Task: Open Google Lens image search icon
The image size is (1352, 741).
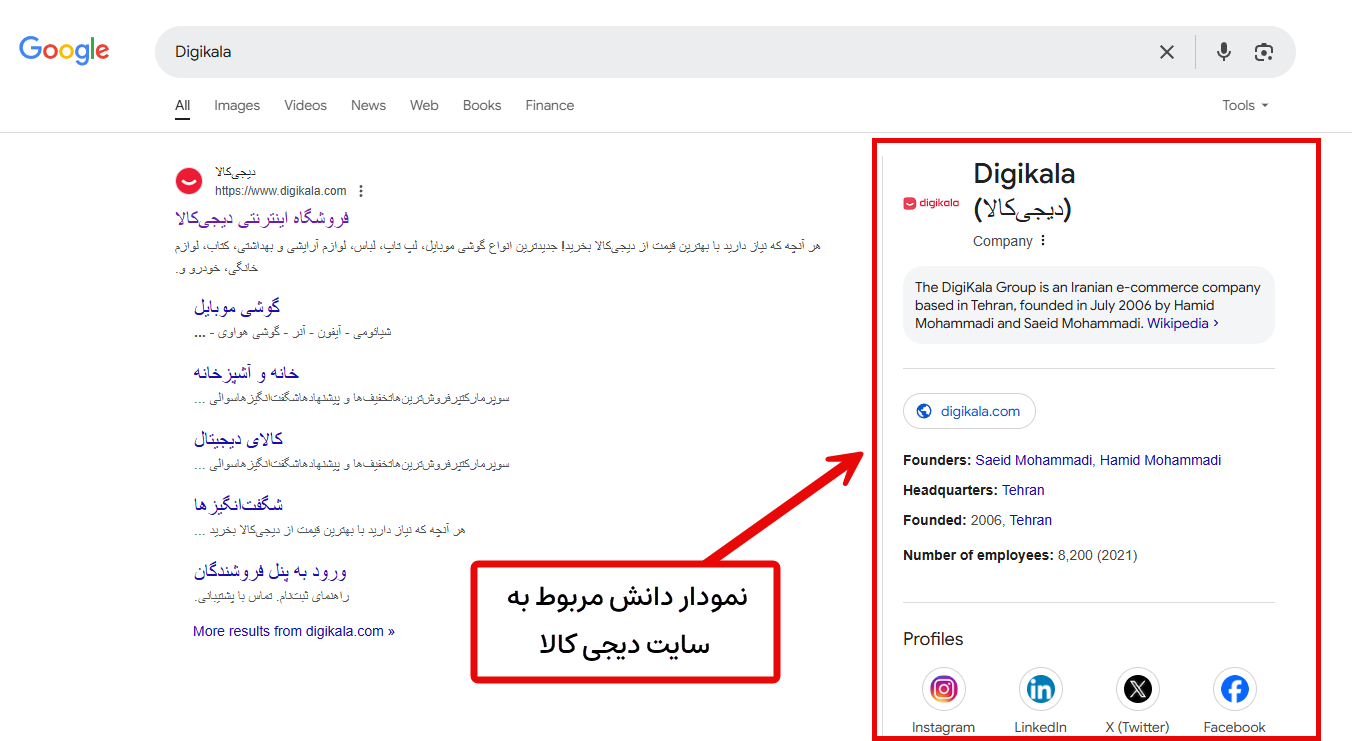Action: click(1264, 52)
